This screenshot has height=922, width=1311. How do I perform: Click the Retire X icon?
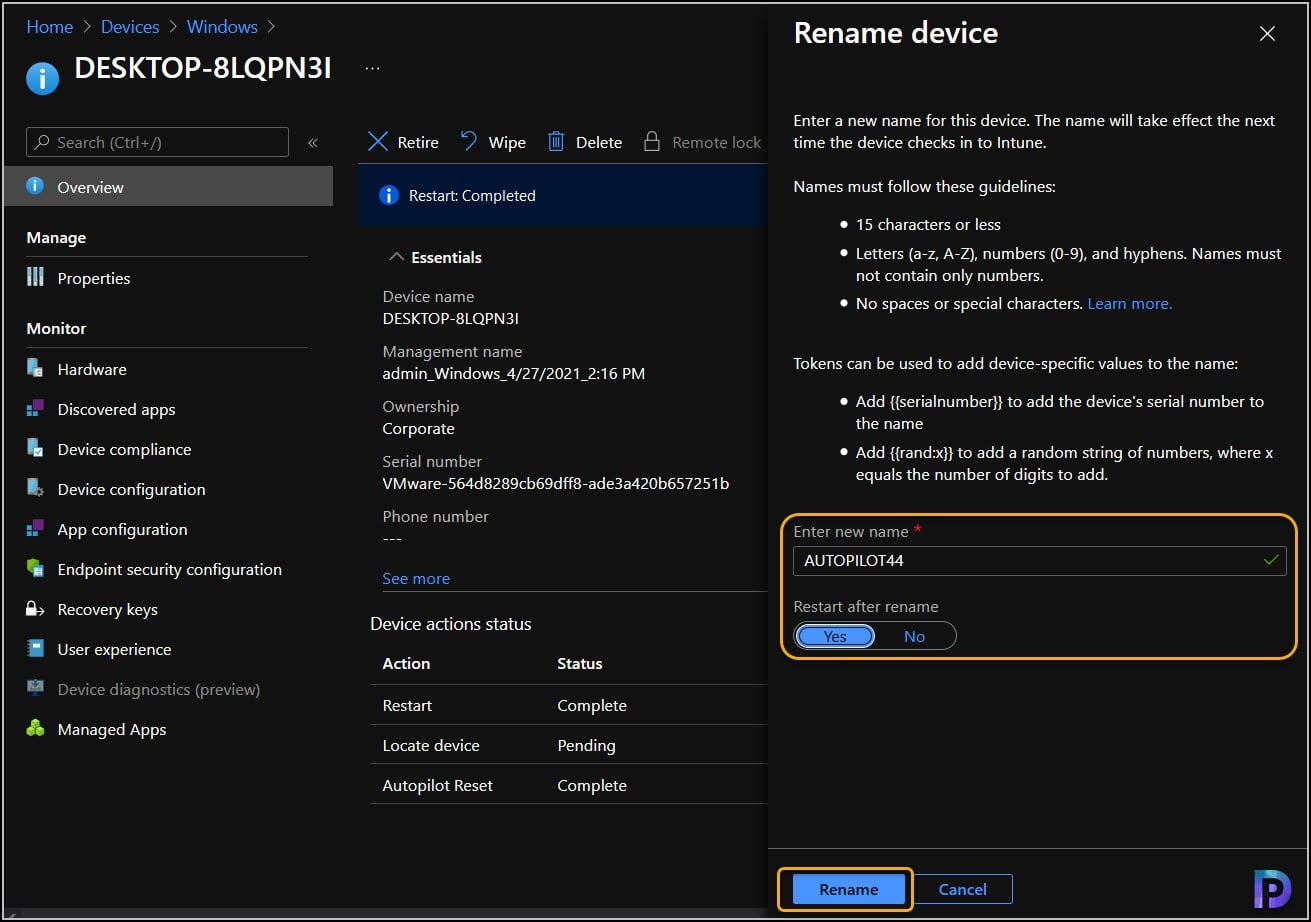pos(378,142)
